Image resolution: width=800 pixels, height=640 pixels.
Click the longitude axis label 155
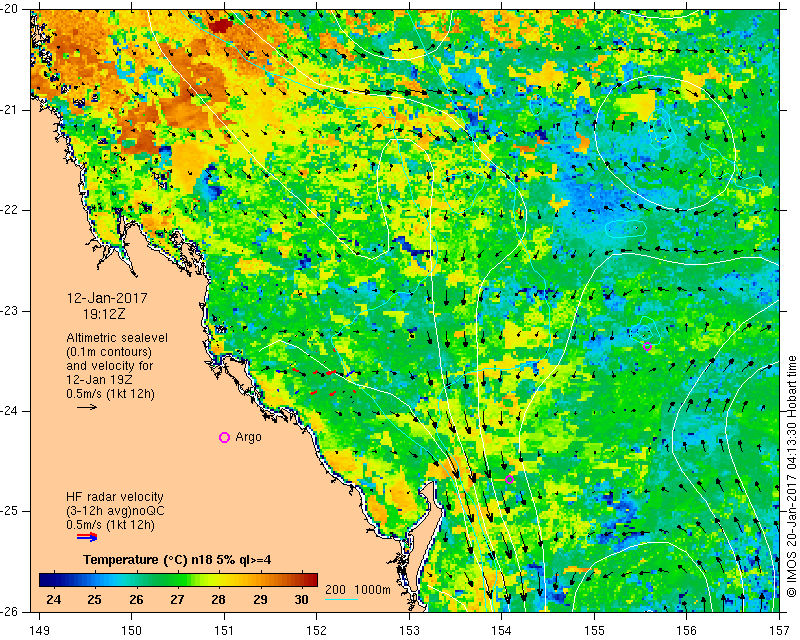[594, 630]
